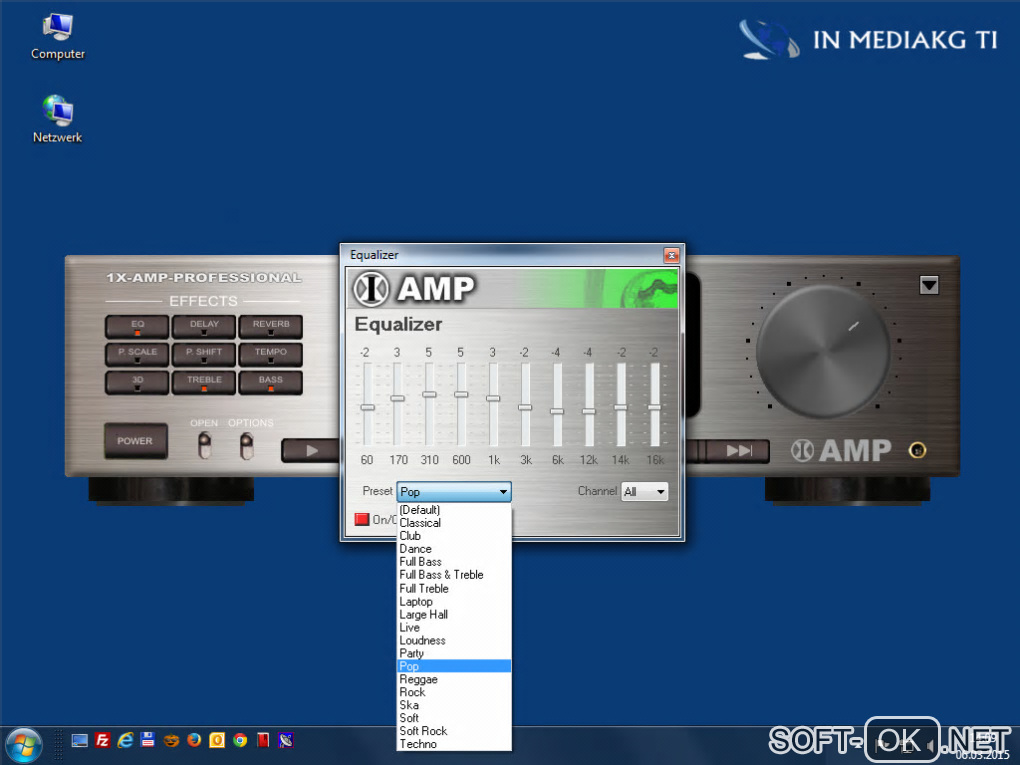
Task: Click the pumpkin with sunglasses taskbar icon
Action: (x=171, y=740)
